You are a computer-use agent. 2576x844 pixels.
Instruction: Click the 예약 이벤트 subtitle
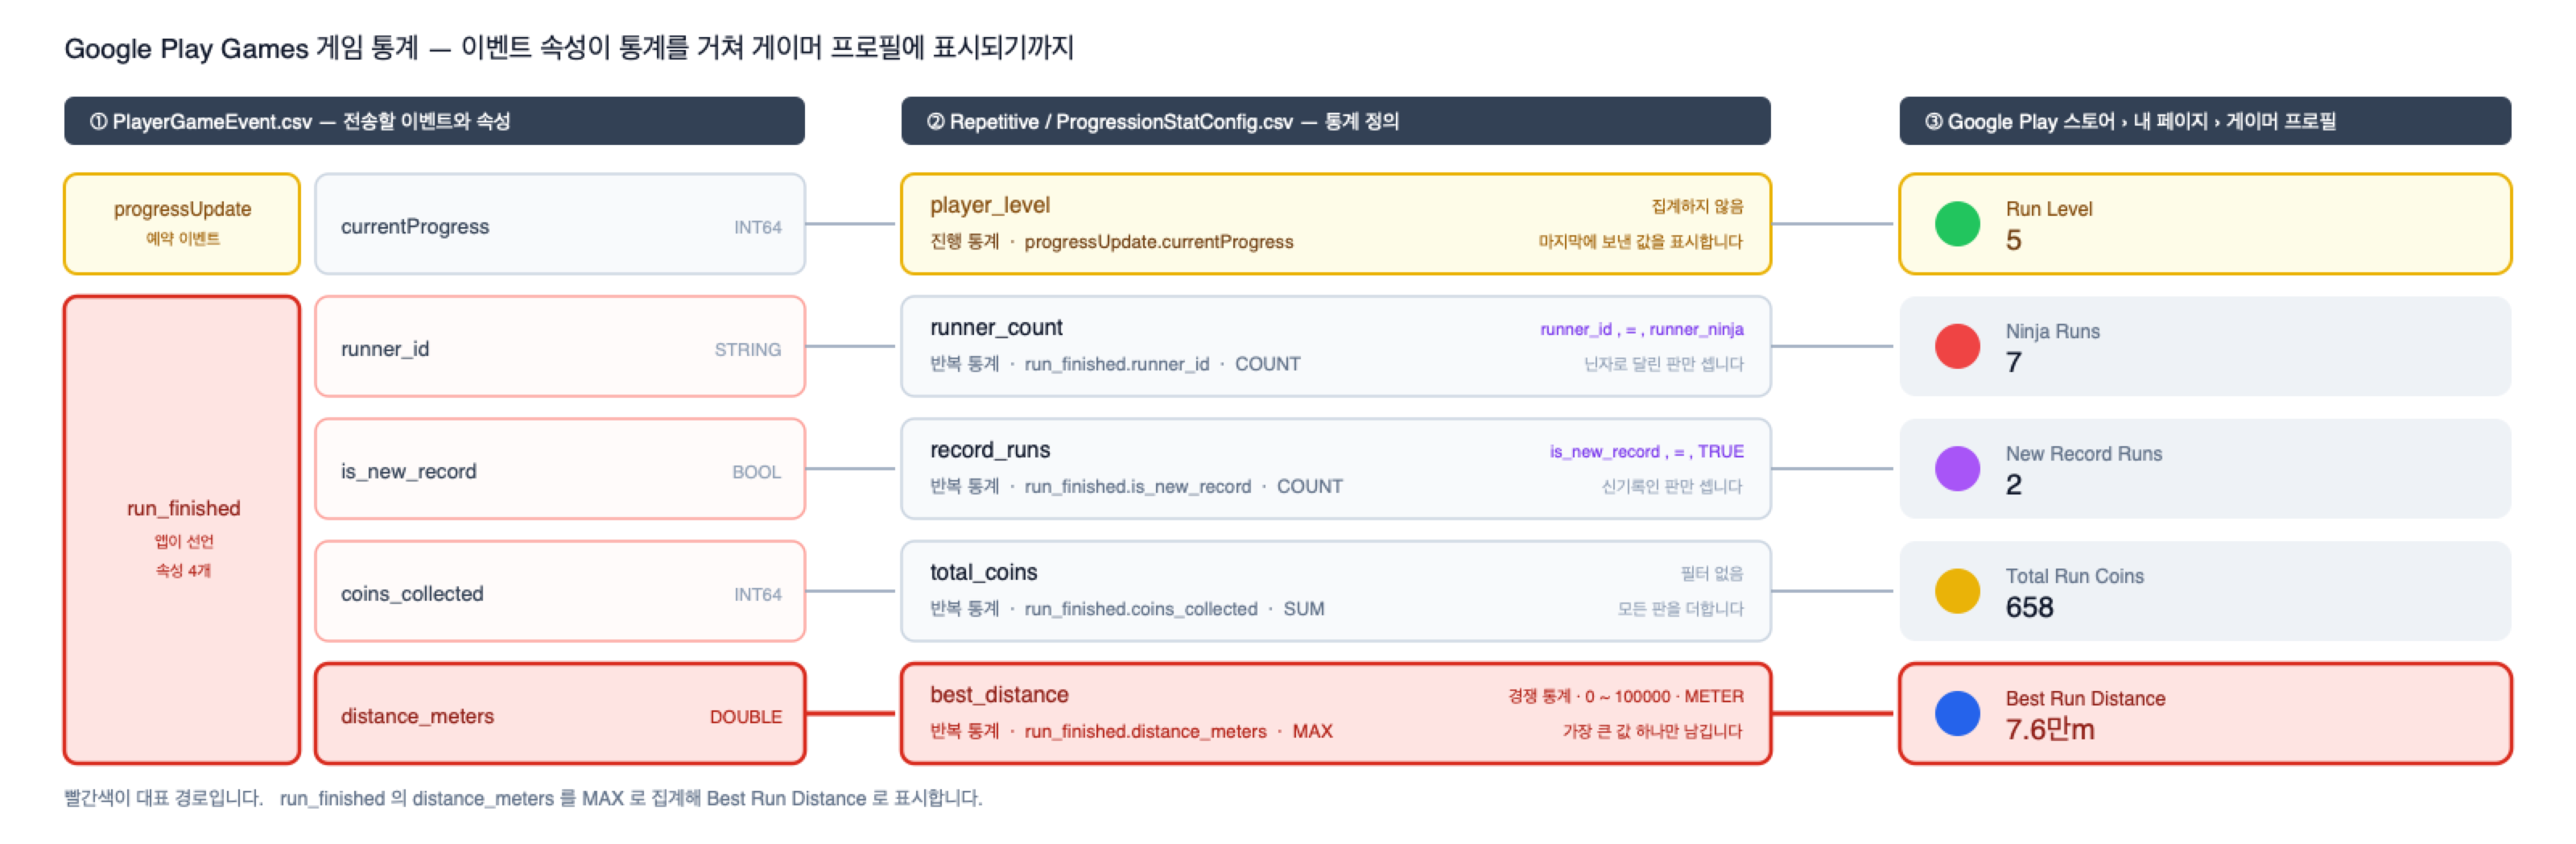182,238
